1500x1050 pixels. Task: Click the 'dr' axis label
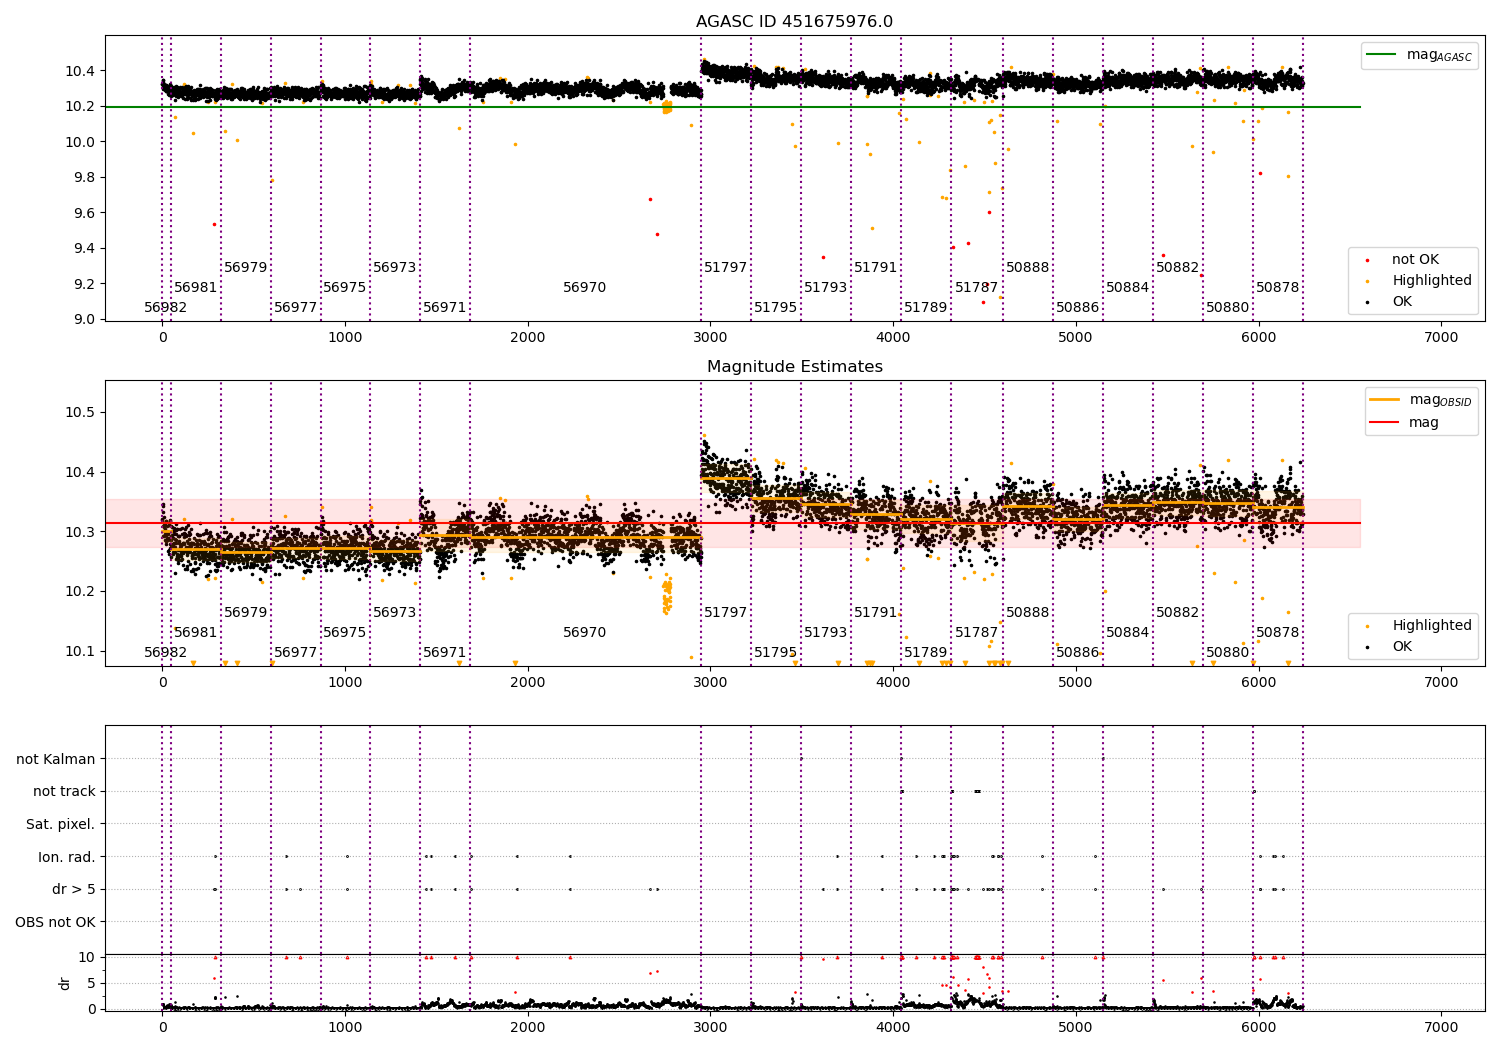pos(65,983)
